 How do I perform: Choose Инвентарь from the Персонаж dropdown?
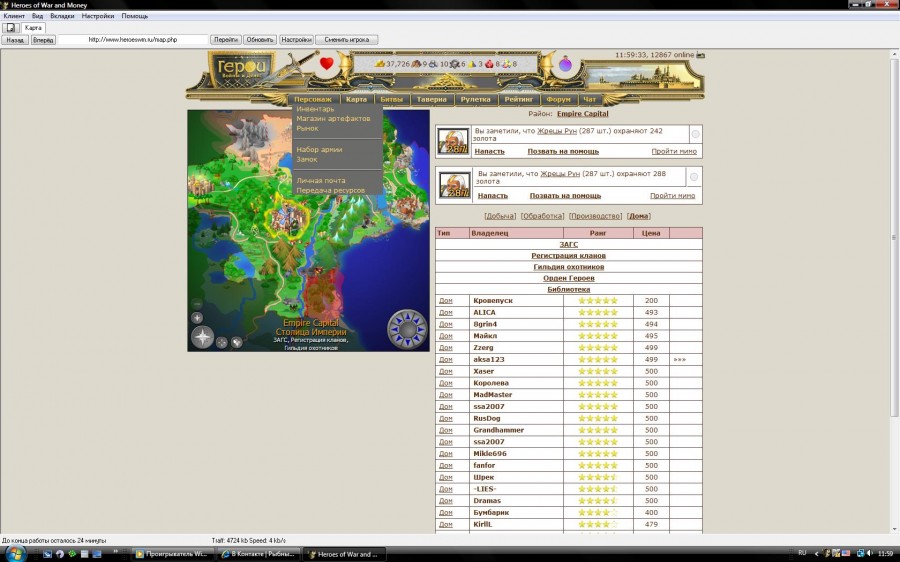tap(315, 108)
